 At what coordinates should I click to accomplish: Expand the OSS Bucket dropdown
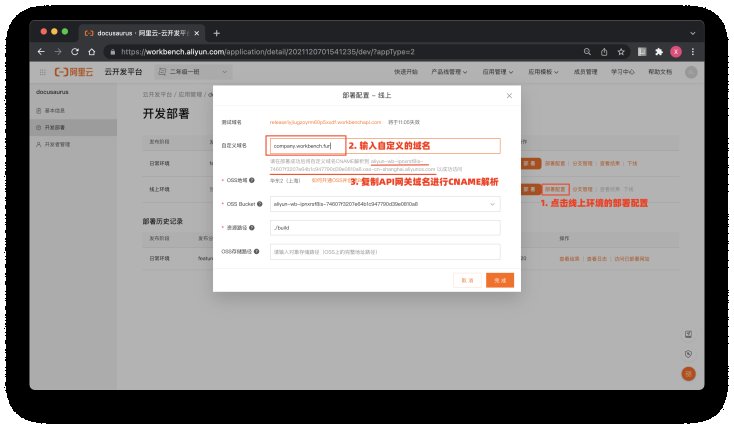pyautogui.click(x=492, y=204)
